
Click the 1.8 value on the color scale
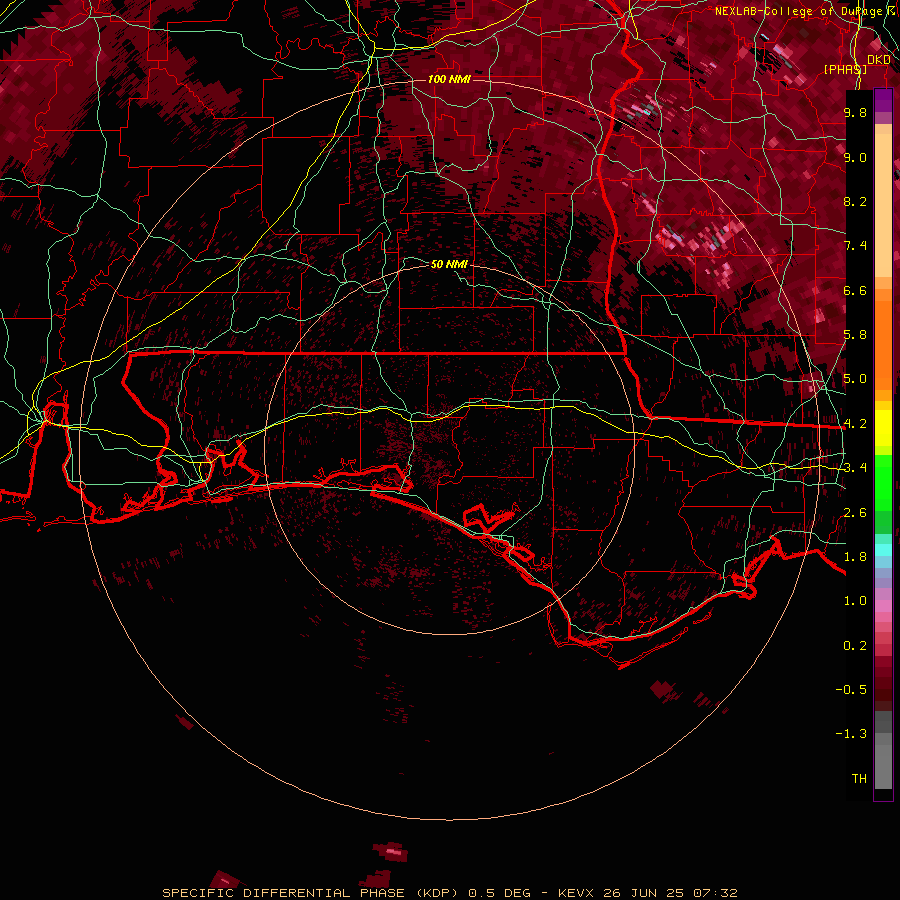point(855,557)
